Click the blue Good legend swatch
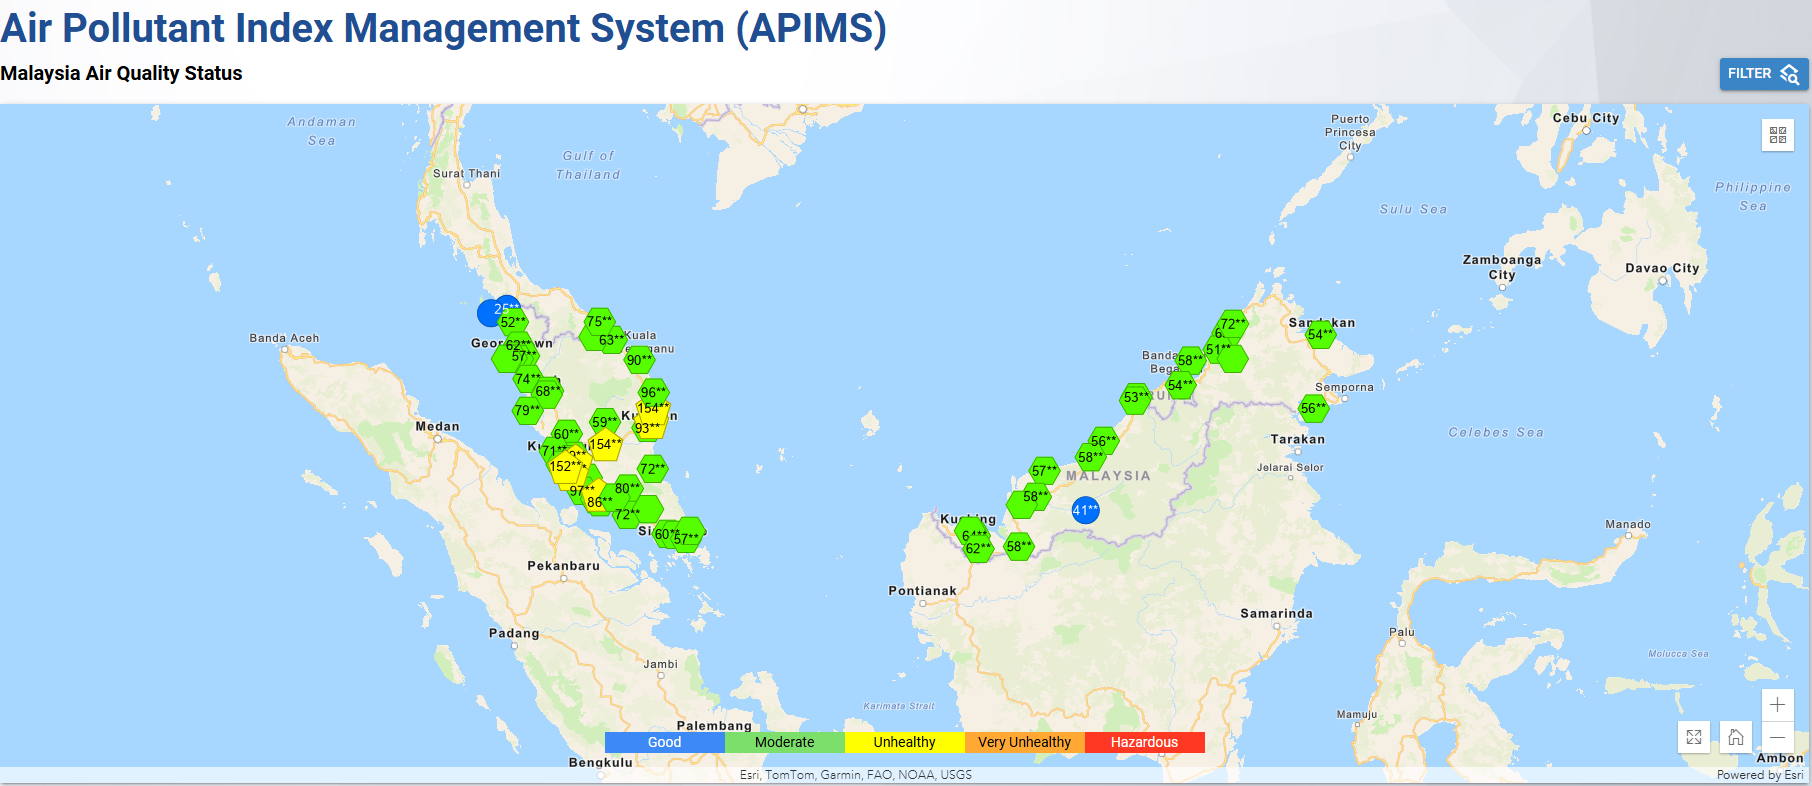This screenshot has height=786, width=1812. 664,742
